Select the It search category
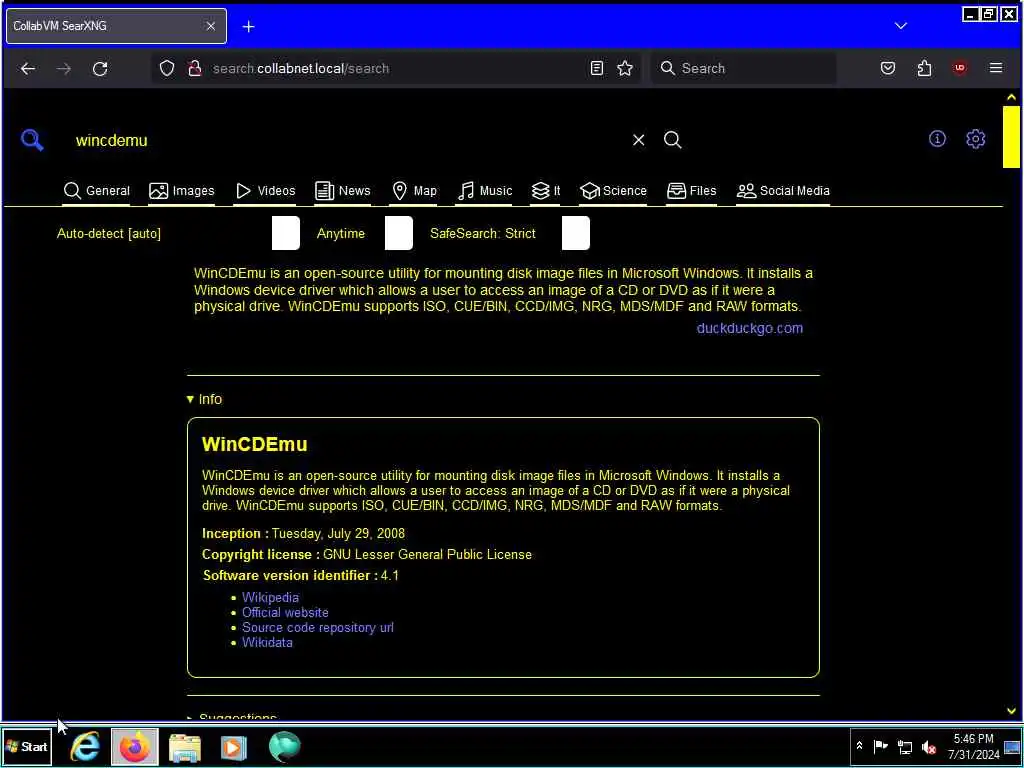Viewport: 1024px width, 768px height. coord(546,191)
